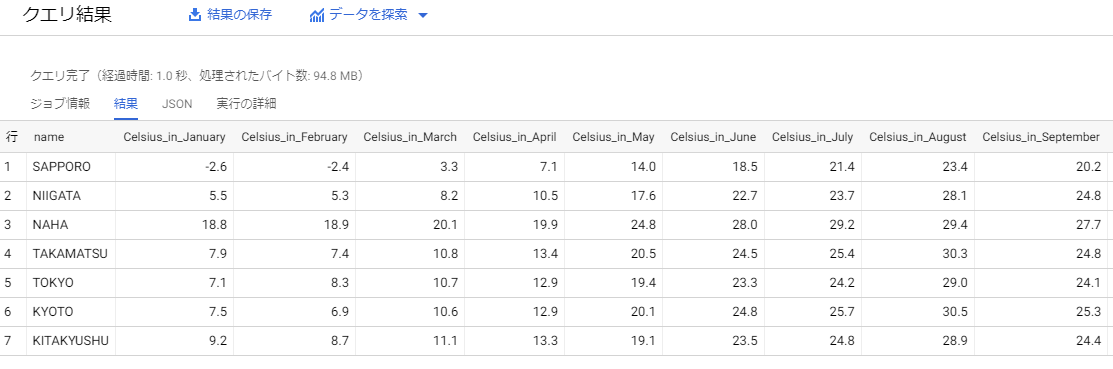Click the Celsius_in_September column header
The width and height of the screenshot is (1113, 369).
[1041, 136]
